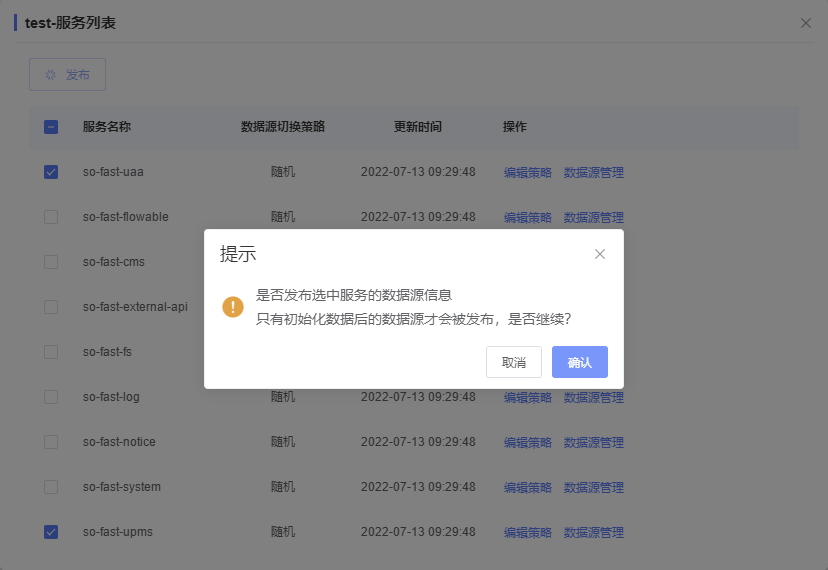
Task: Check the so-fast-cms checkbox
Action: pyautogui.click(x=51, y=262)
